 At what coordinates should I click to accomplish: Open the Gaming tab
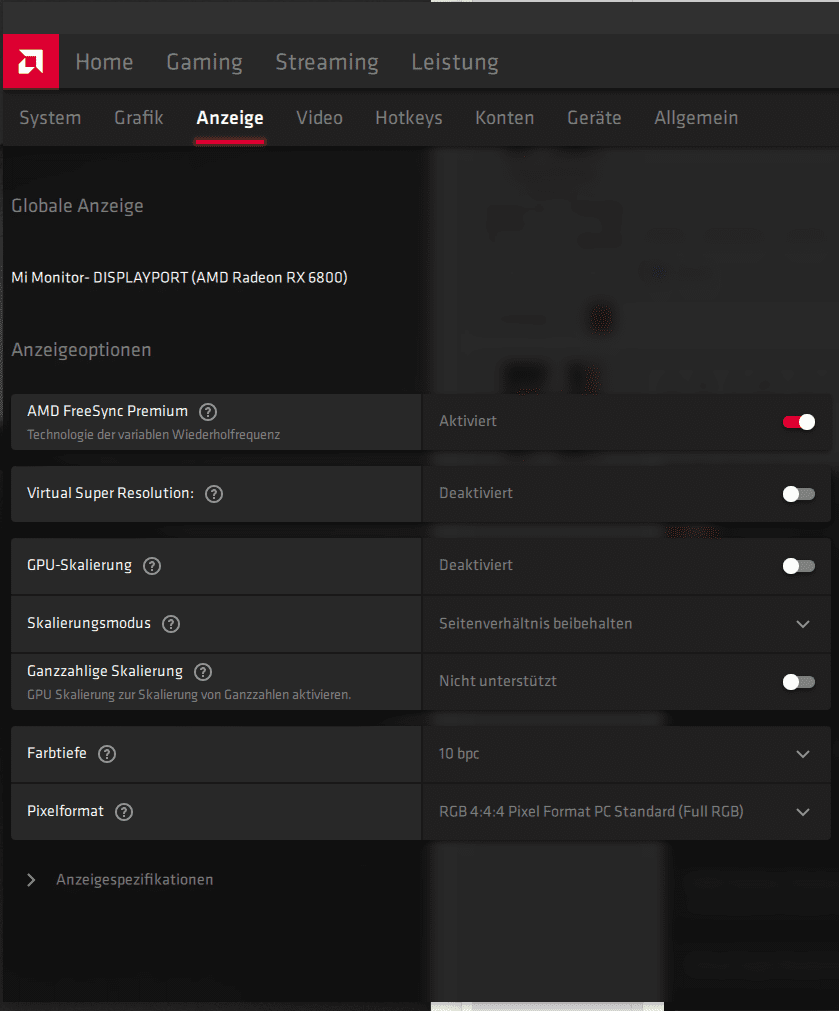coord(204,62)
